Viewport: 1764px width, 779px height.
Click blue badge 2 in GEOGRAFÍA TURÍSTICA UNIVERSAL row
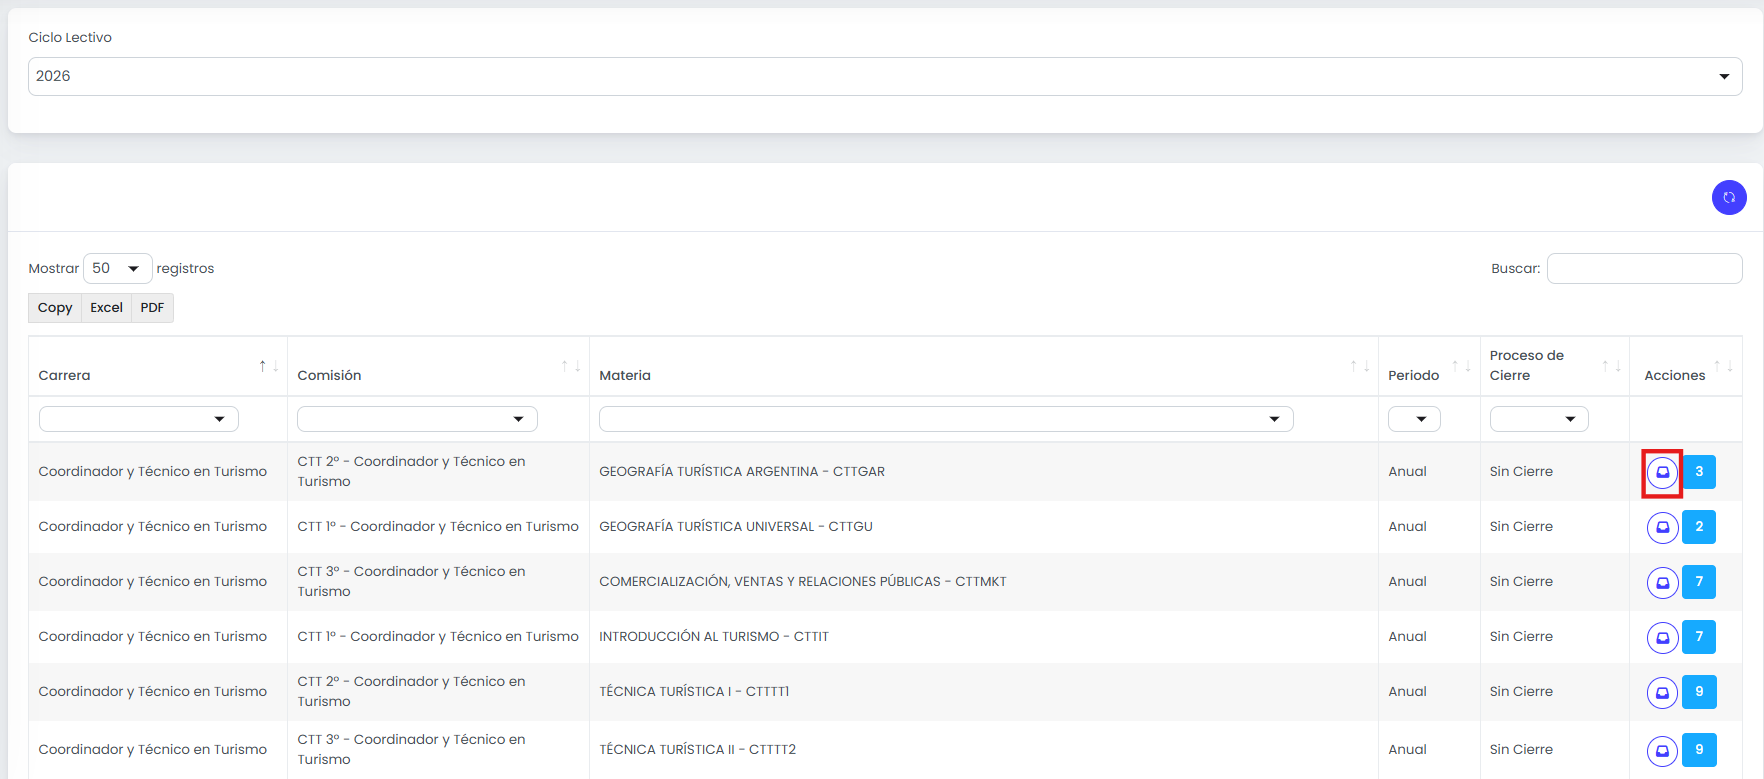pyautogui.click(x=1699, y=527)
